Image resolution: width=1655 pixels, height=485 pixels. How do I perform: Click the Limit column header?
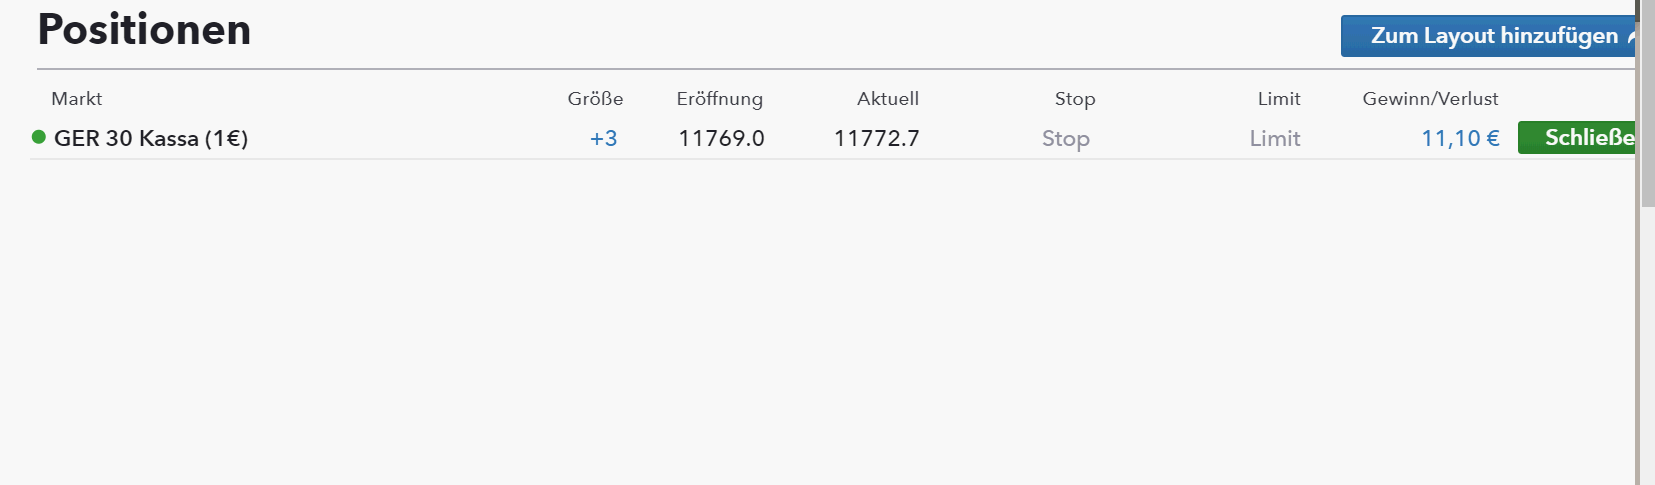(x=1279, y=99)
